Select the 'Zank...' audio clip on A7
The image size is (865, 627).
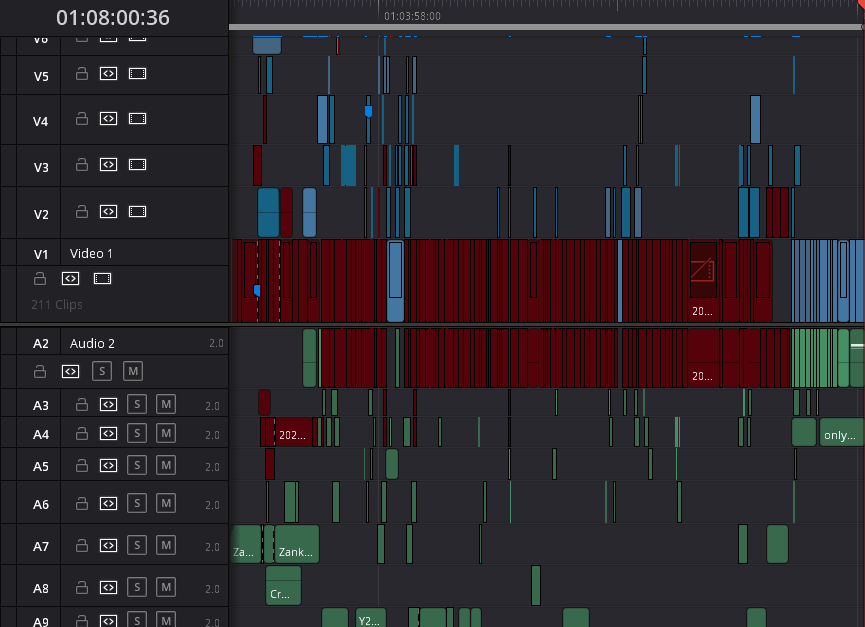pos(297,544)
